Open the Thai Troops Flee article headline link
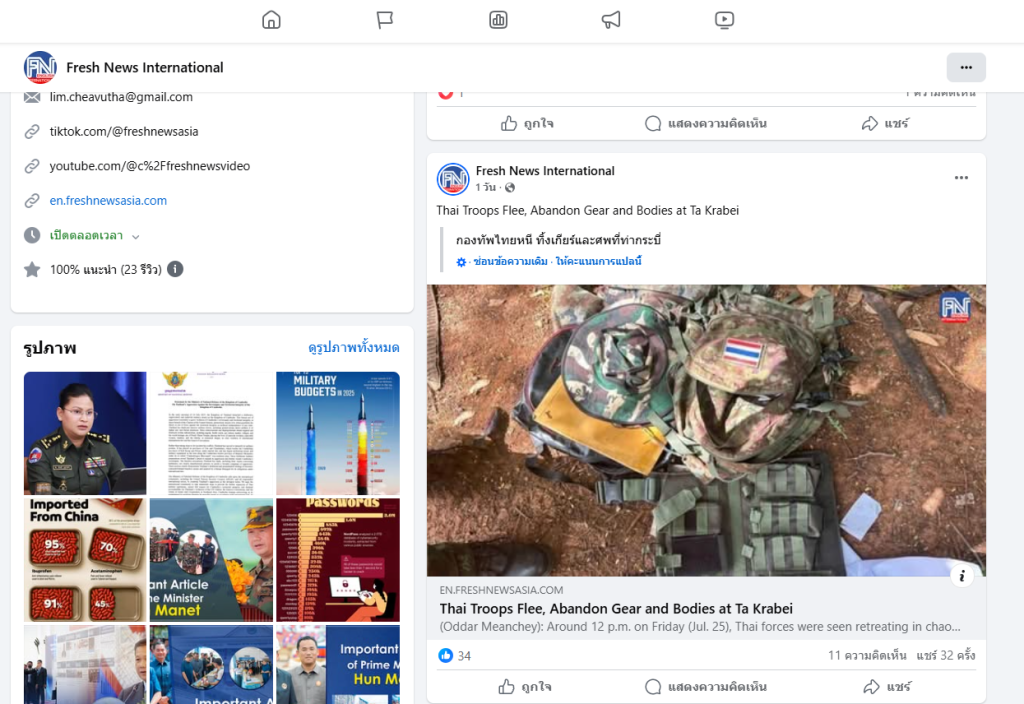This screenshot has height=704, width=1024. (616, 609)
